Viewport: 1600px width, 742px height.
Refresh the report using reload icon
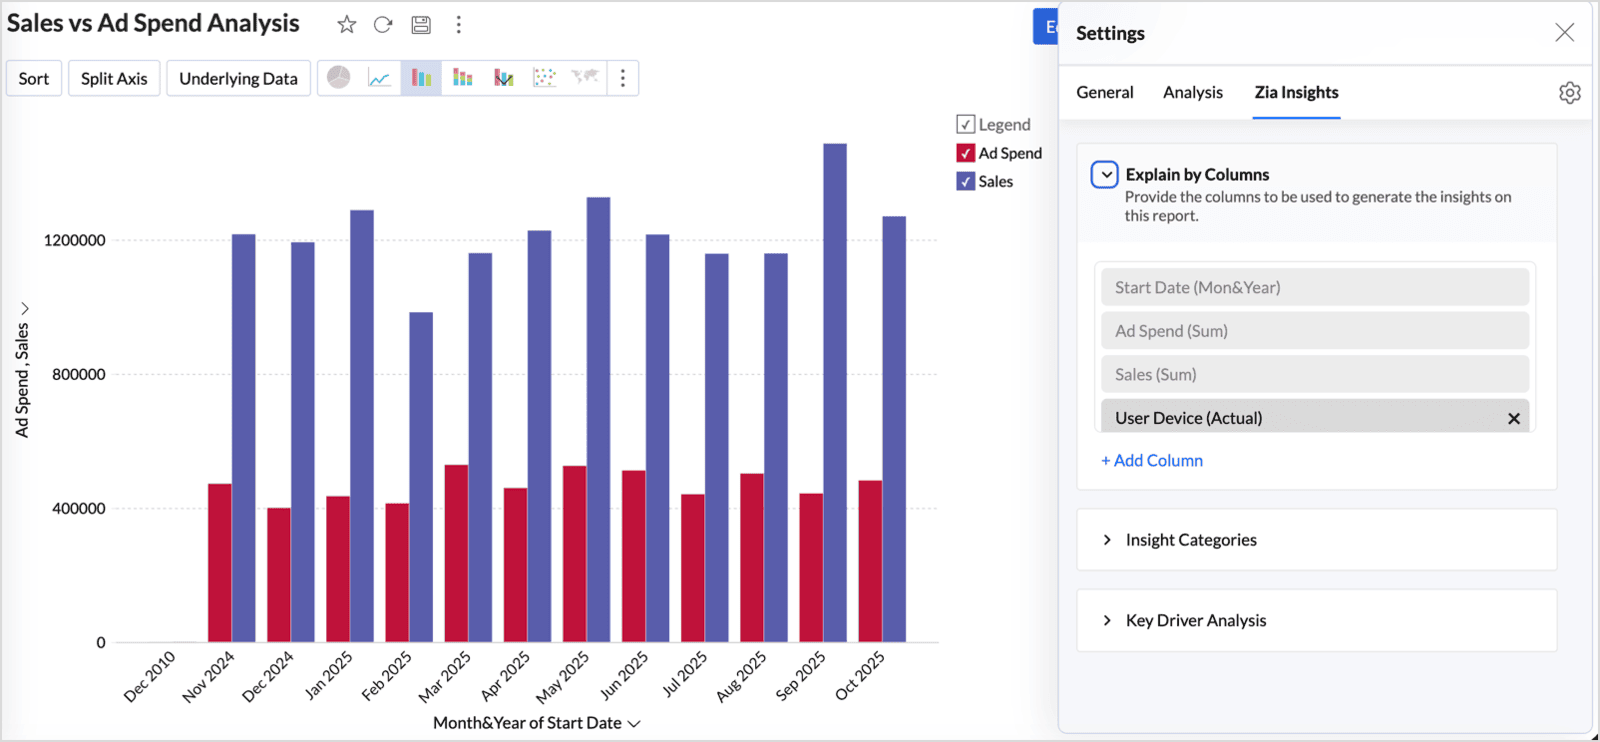pyautogui.click(x=383, y=25)
